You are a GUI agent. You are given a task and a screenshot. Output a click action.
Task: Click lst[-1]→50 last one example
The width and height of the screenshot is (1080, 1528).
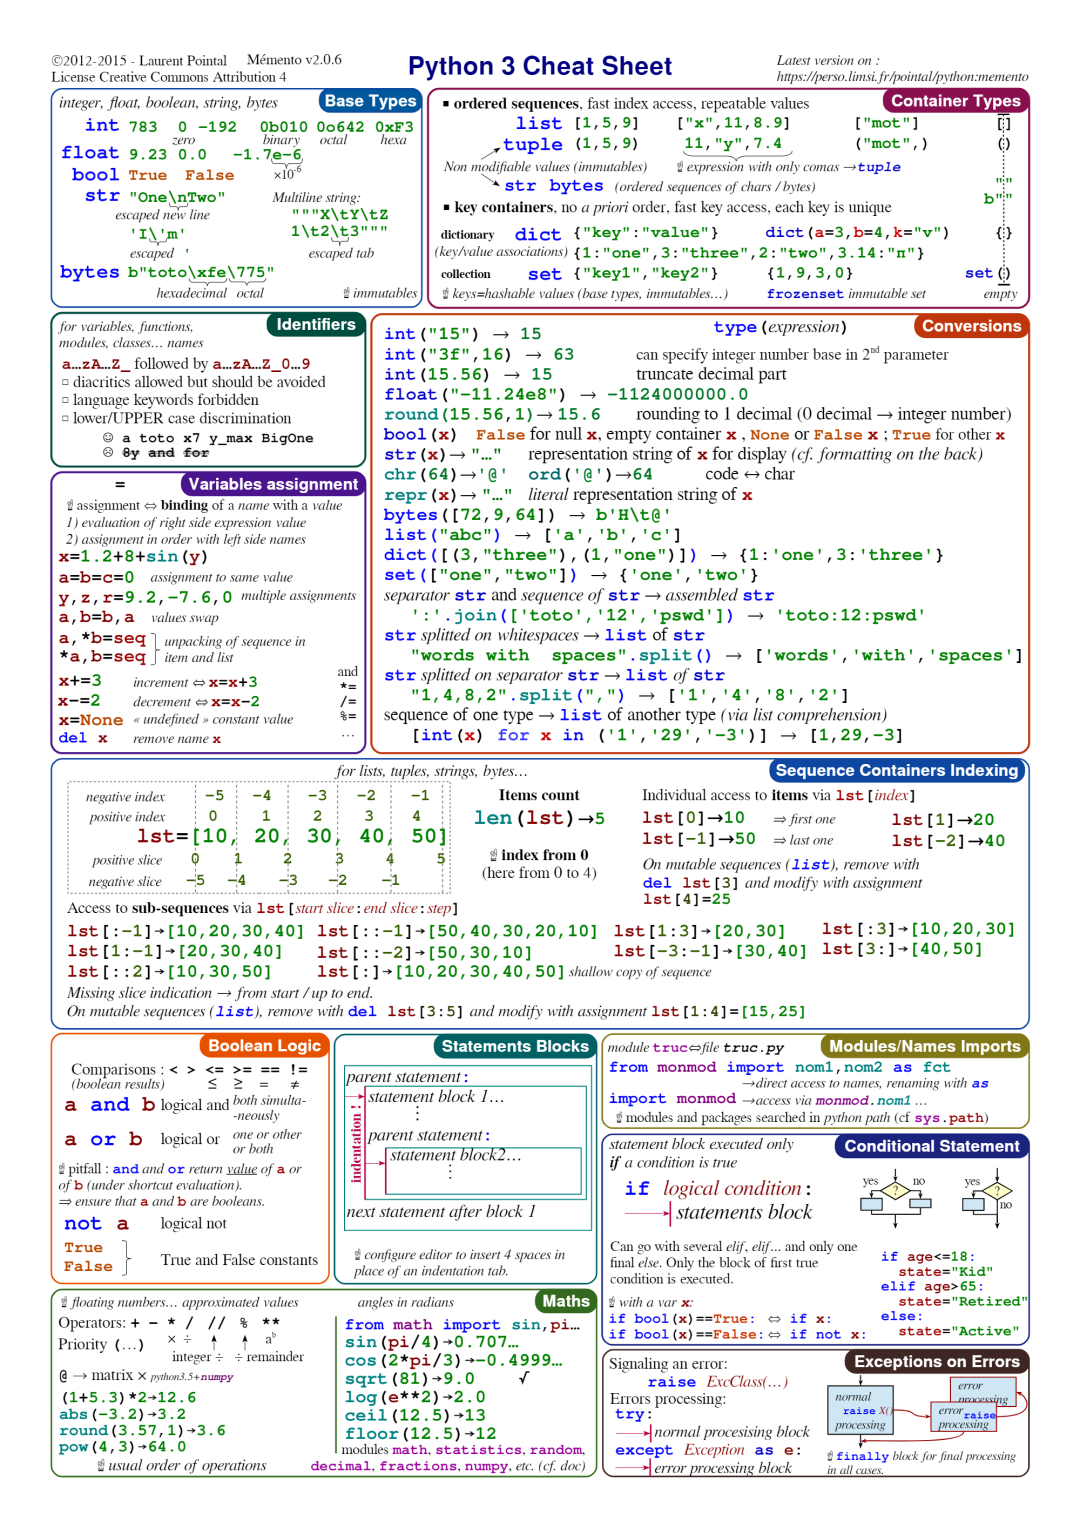[737, 840]
